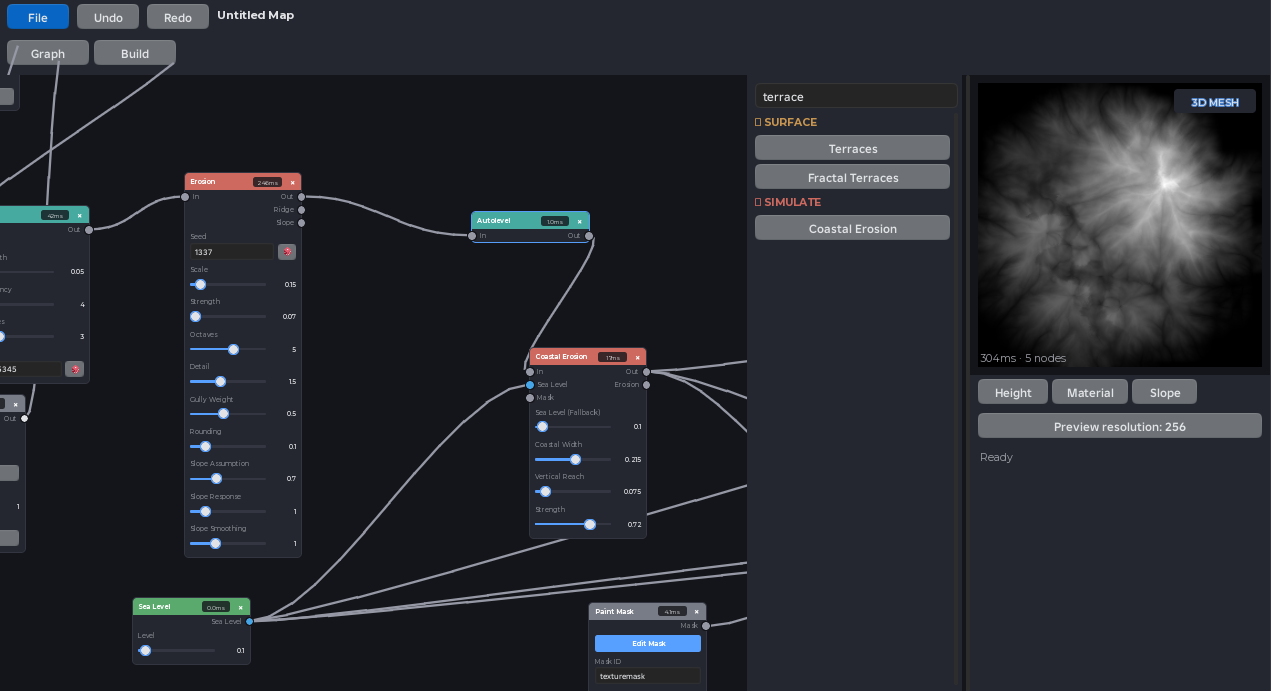Adjust the Slope Response slider

coord(228,511)
